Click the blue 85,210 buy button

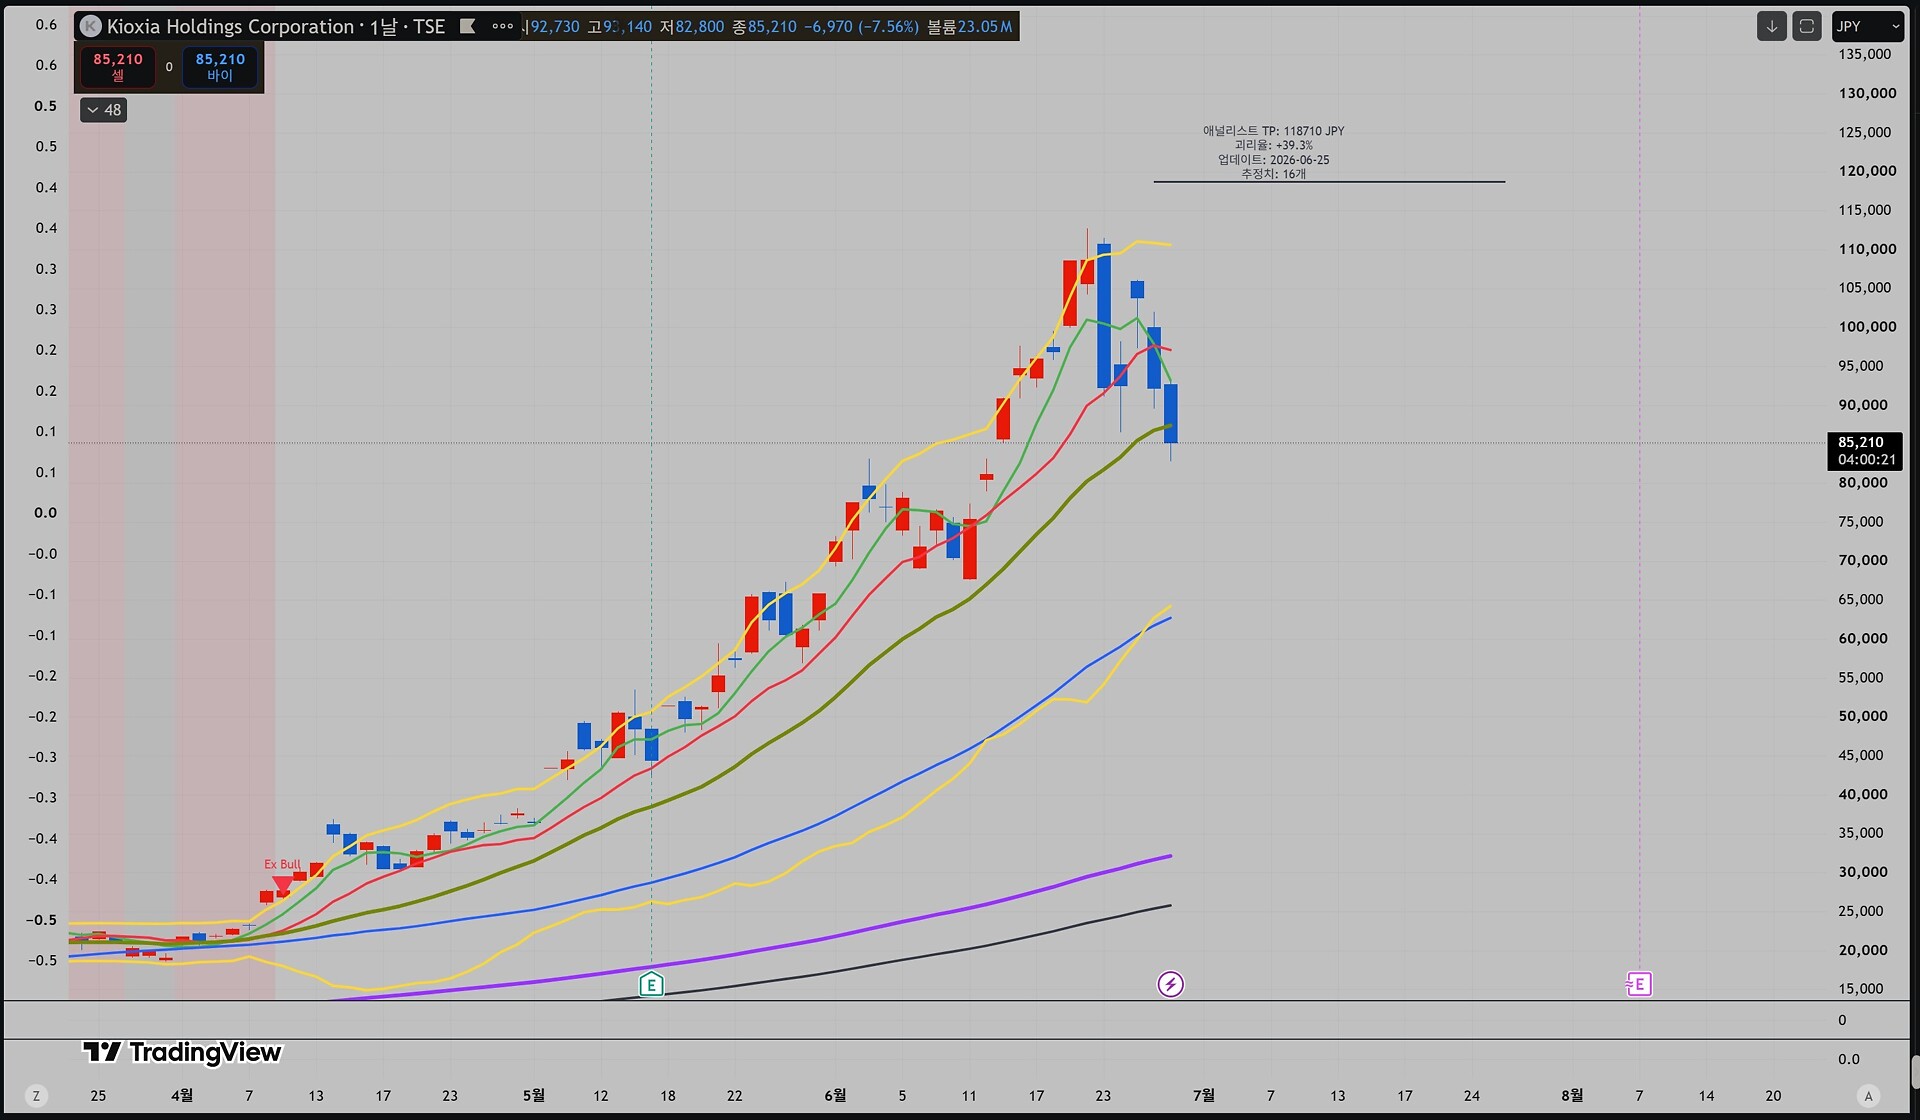220,67
